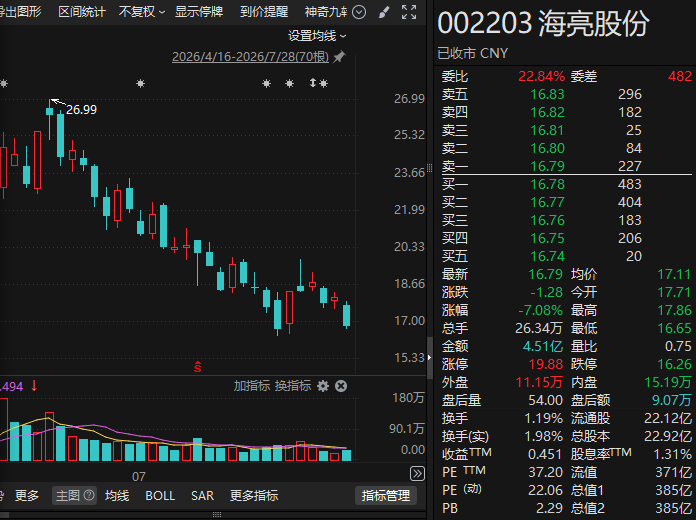Select 神奇九转 indicator
Viewport: 696px width, 520px height.
click(326, 12)
